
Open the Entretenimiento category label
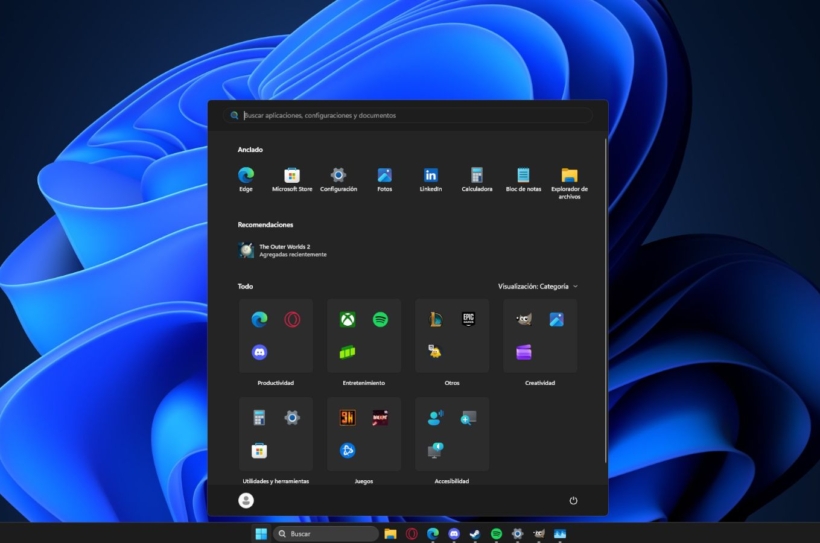(x=363, y=383)
